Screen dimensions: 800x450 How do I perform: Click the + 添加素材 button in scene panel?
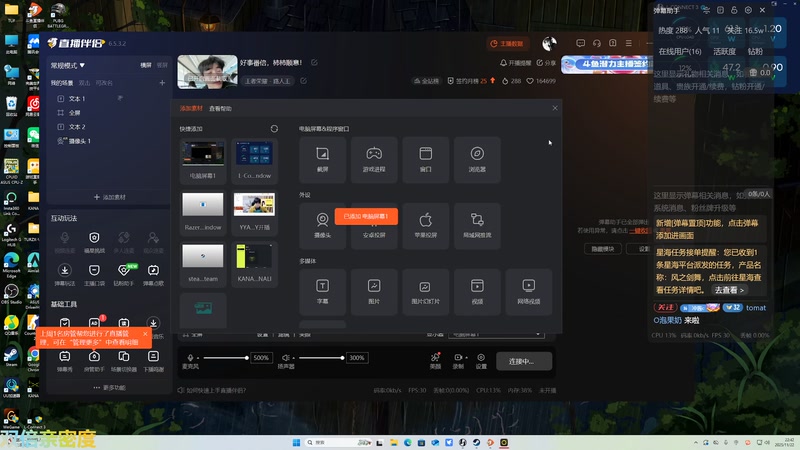(109, 197)
